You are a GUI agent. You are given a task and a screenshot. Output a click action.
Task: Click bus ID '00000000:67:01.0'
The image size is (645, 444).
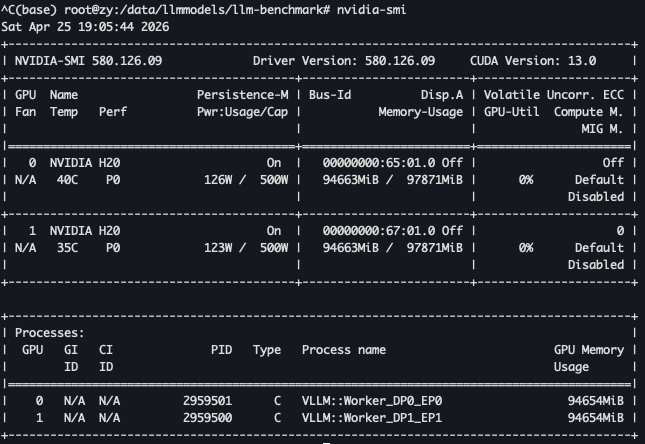379,231
